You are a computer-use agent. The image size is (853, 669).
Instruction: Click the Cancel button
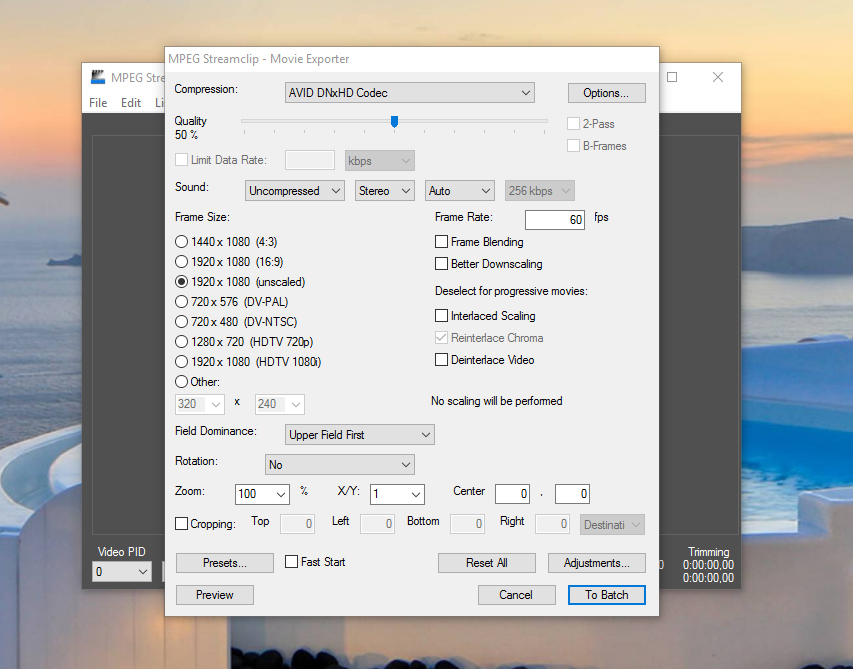pos(516,595)
